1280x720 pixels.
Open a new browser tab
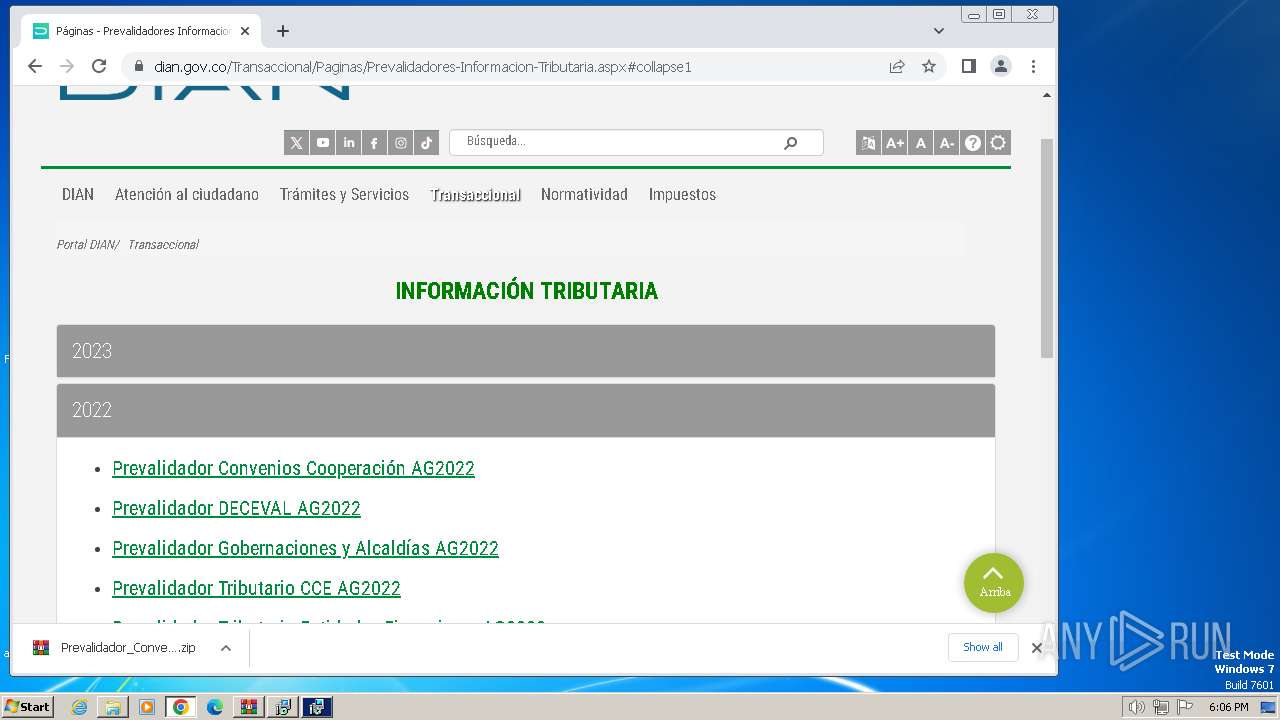pos(283,31)
